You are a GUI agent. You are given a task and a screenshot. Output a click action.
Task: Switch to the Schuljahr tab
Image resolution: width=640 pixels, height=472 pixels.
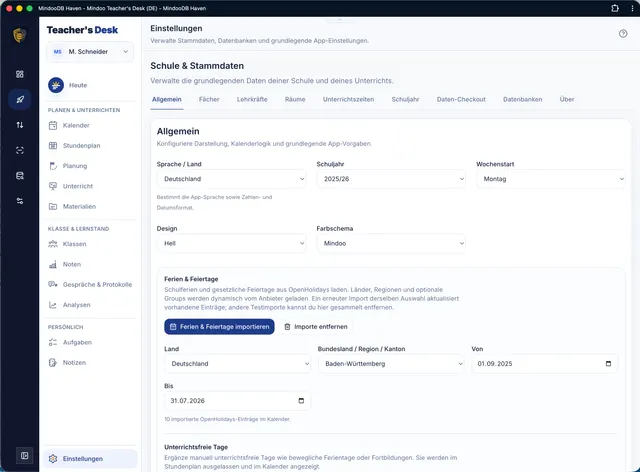(x=405, y=99)
